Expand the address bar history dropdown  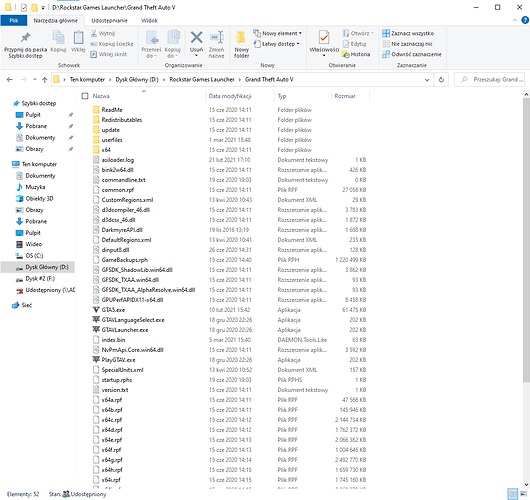click(427, 80)
